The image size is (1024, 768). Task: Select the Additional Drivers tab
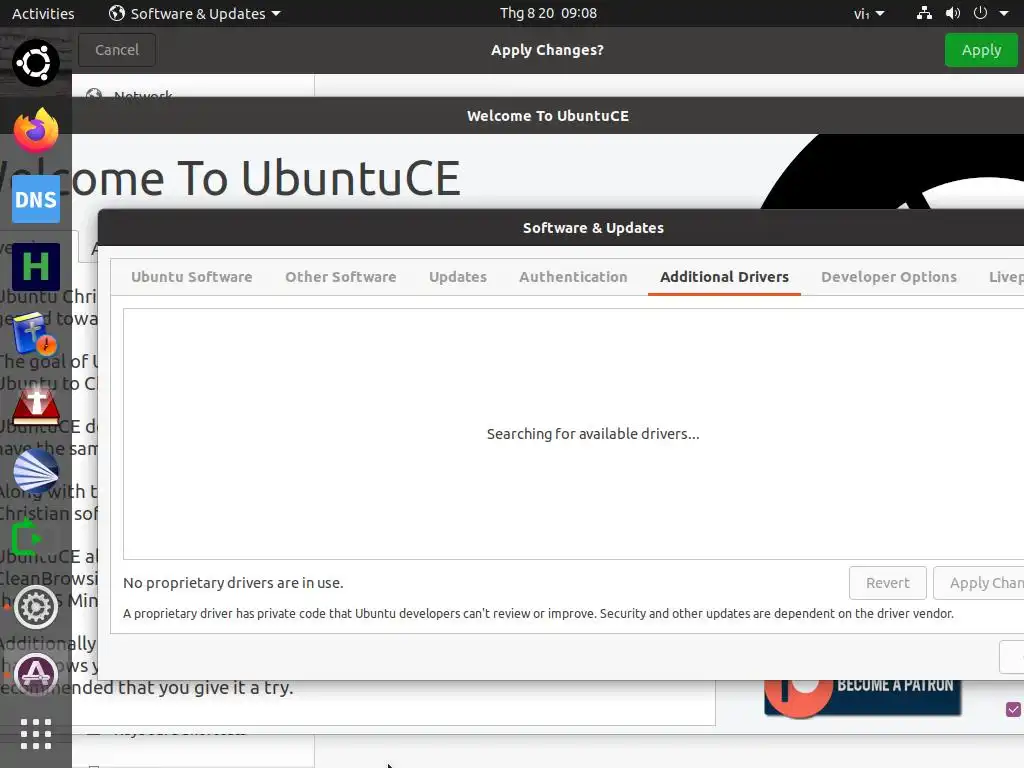click(x=724, y=277)
